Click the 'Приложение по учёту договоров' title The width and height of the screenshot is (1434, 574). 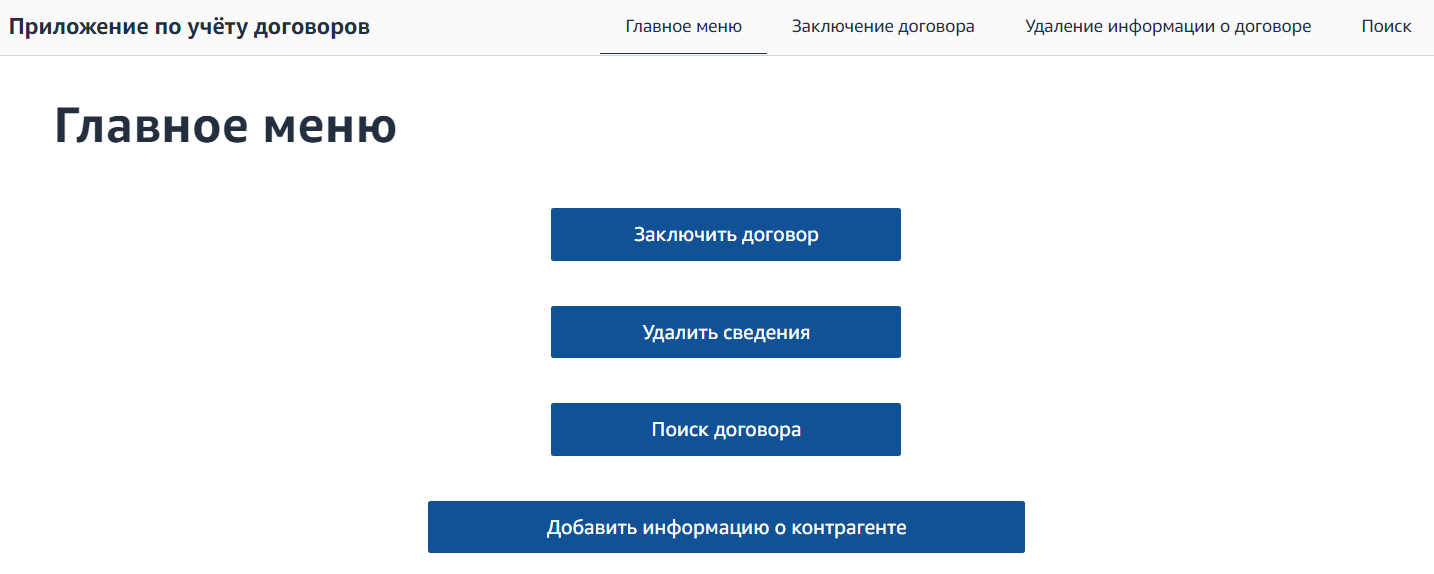click(x=190, y=27)
